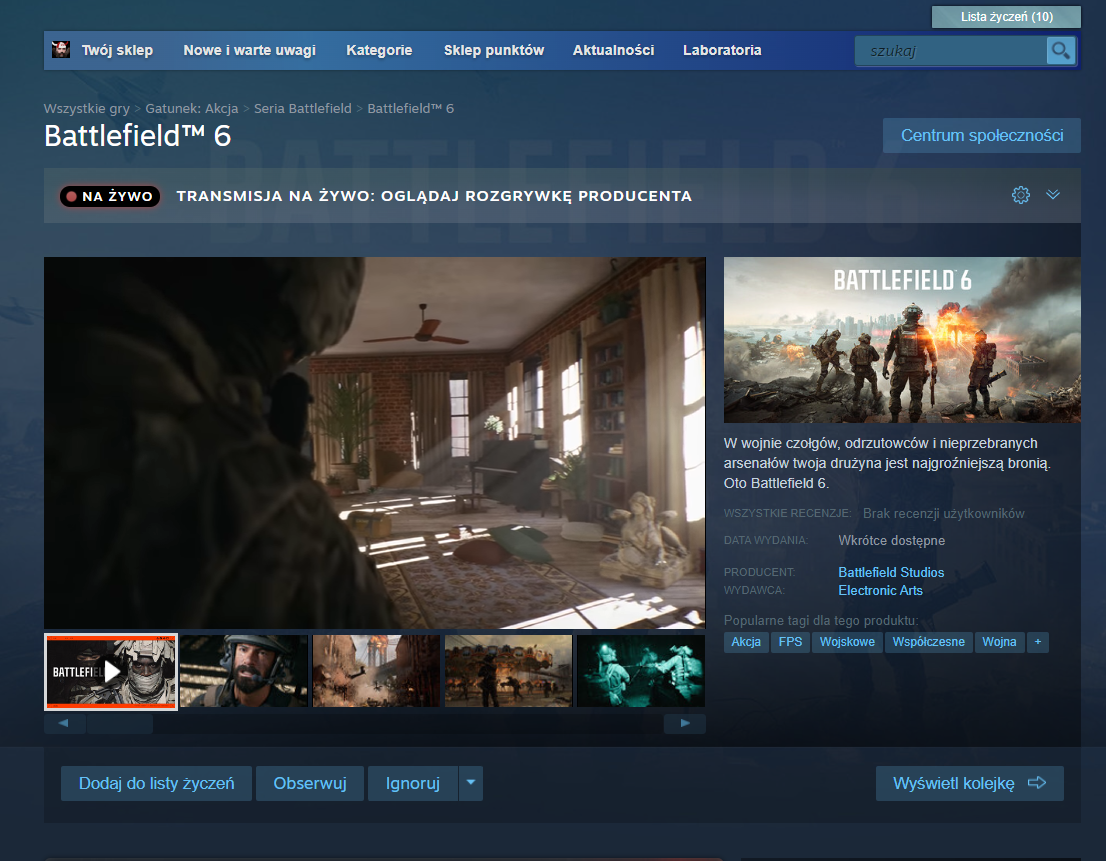This screenshot has width=1106, height=861.
Task: Click the thumbnail strip scrollbar handle
Action: tap(119, 723)
